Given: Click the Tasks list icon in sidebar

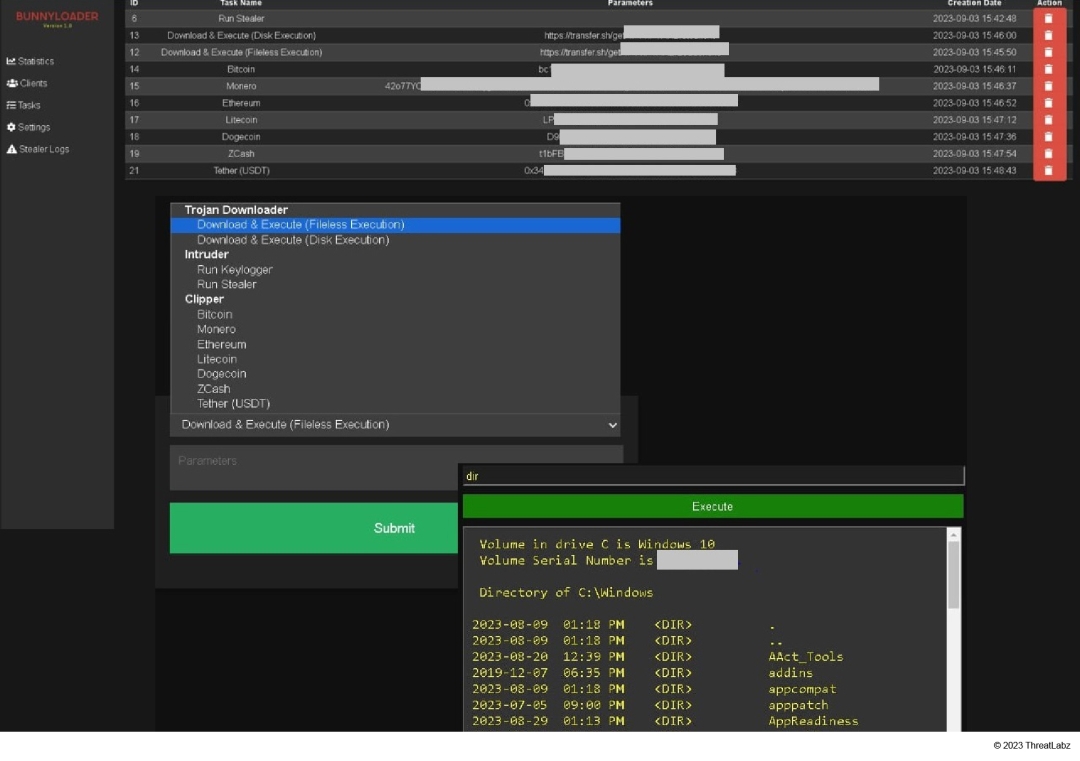Looking at the screenshot, I should pyautogui.click(x=11, y=105).
